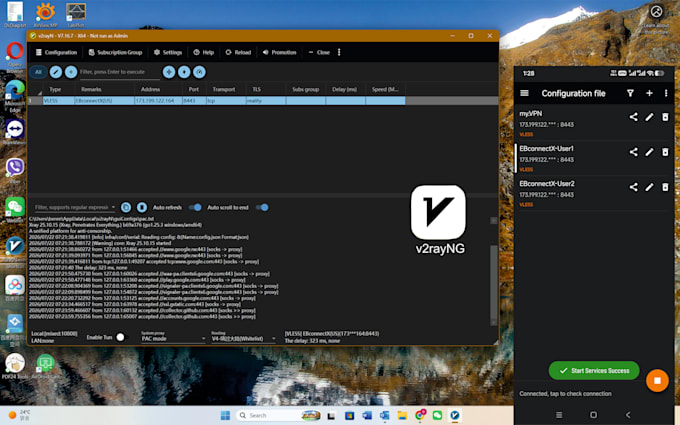Click the Android back navigation icon
Image resolution: width=680 pixels, height=425 pixels.
(628, 415)
